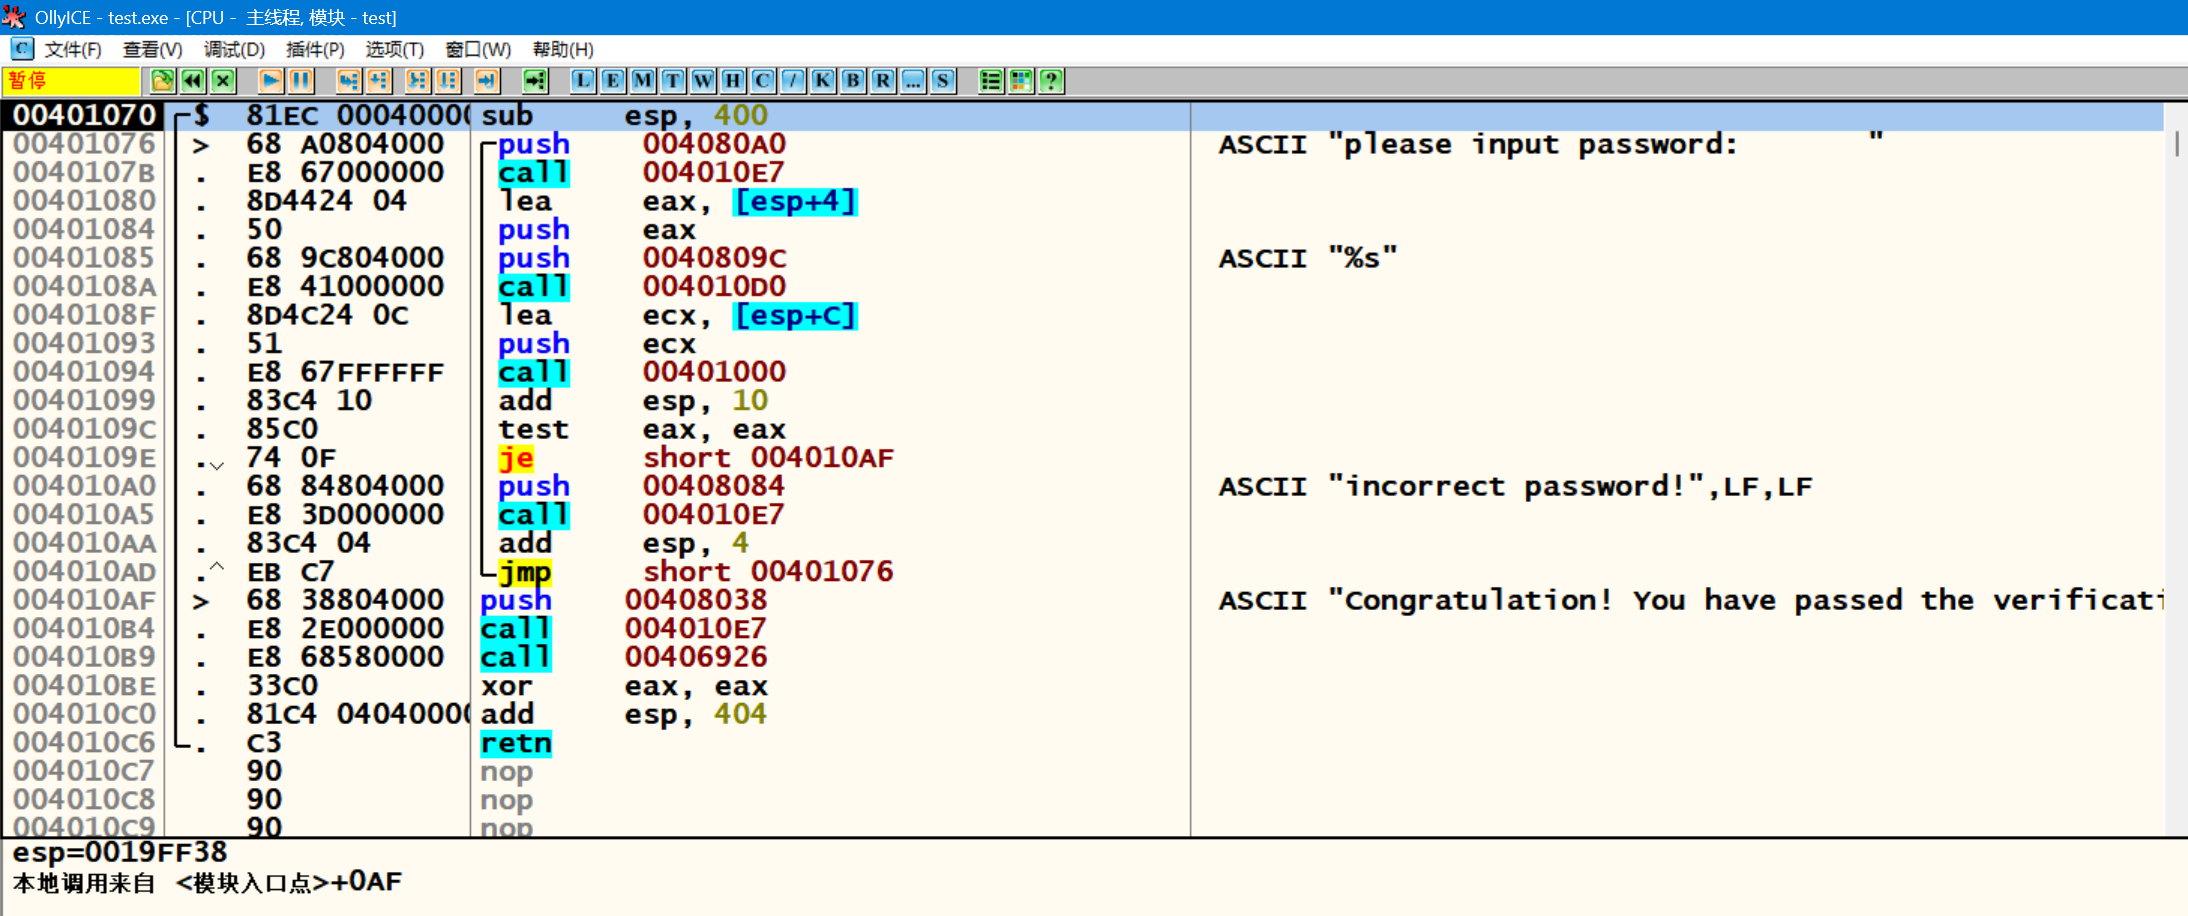Open Help with the question mark icon
The image size is (2188, 916).
click(x=1051, y=81)
